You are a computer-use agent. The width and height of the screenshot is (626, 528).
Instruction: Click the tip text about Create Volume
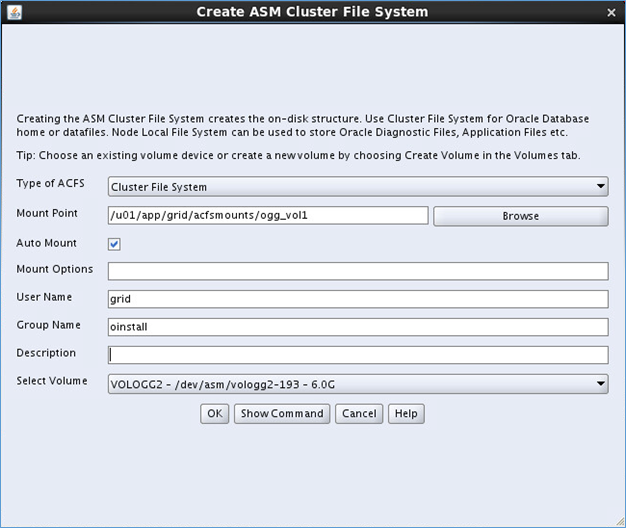pyautogui.click(x=298, y=155)
